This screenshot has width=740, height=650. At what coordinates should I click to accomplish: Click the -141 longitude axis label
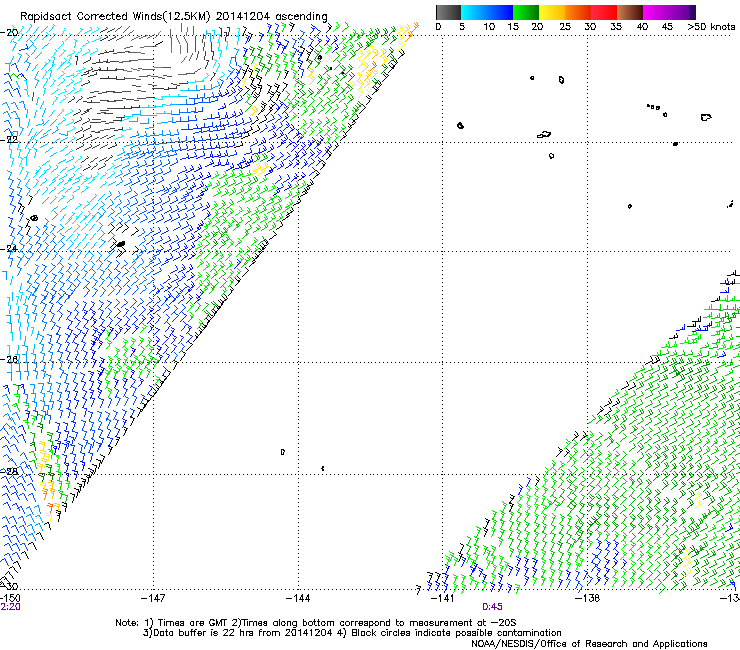pos(443,599)
